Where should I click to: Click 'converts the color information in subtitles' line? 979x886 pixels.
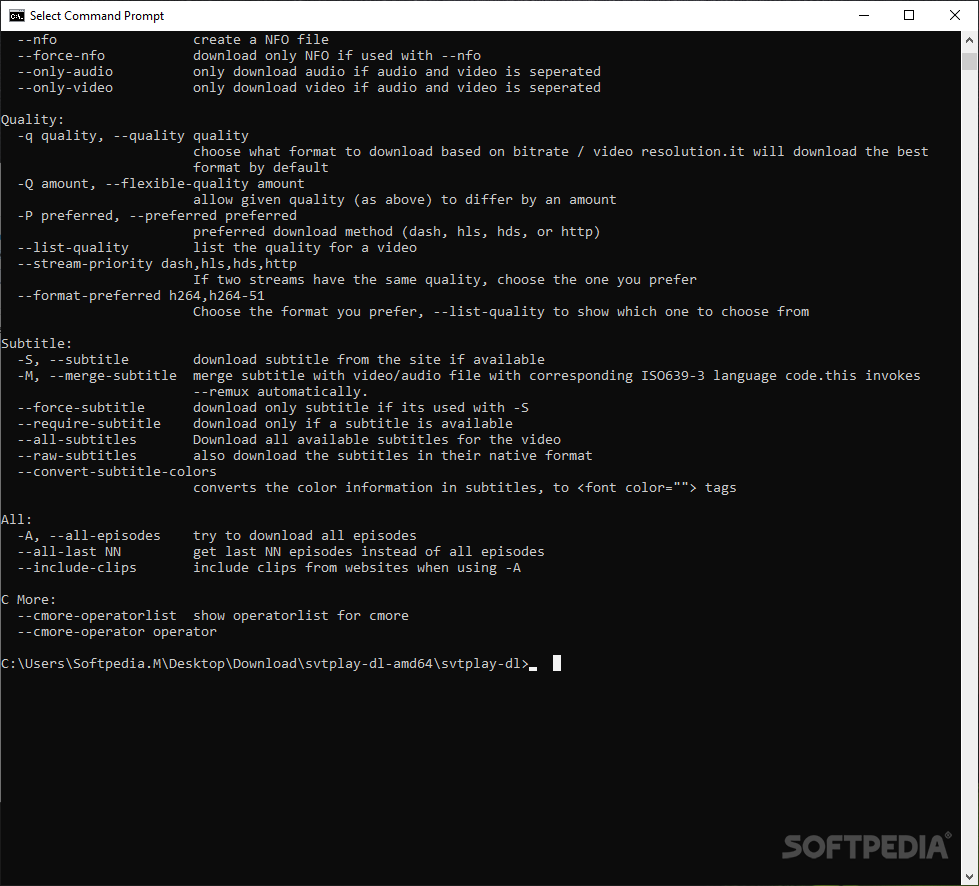coord(465,488)
